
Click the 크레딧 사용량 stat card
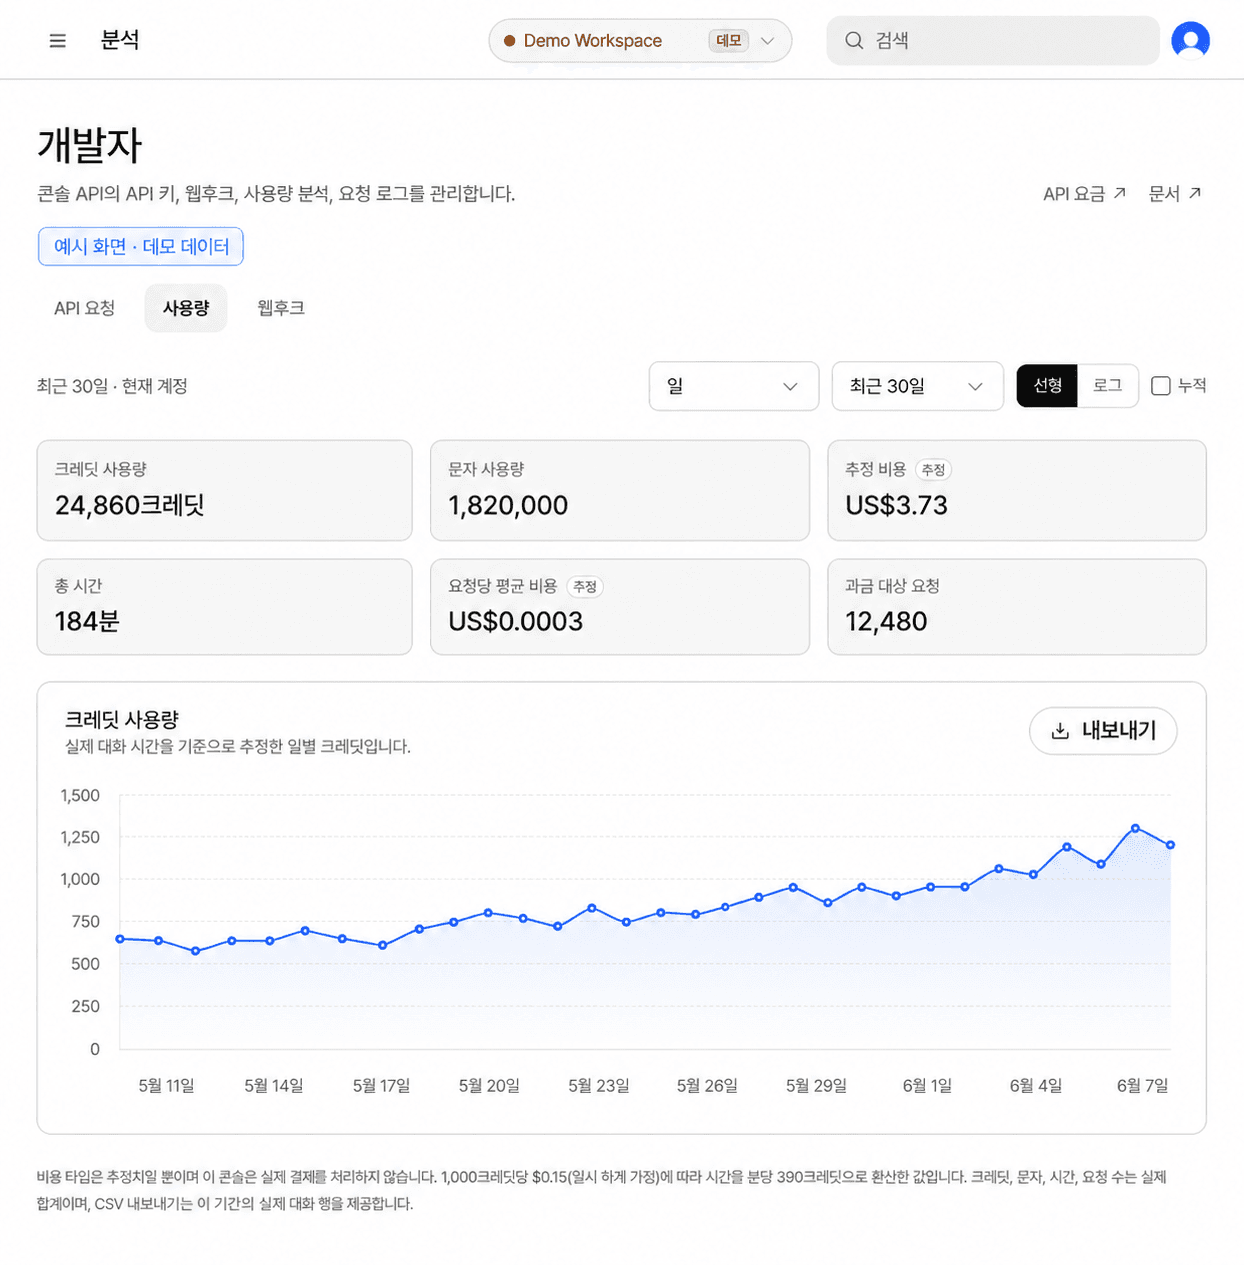(225, 490)
